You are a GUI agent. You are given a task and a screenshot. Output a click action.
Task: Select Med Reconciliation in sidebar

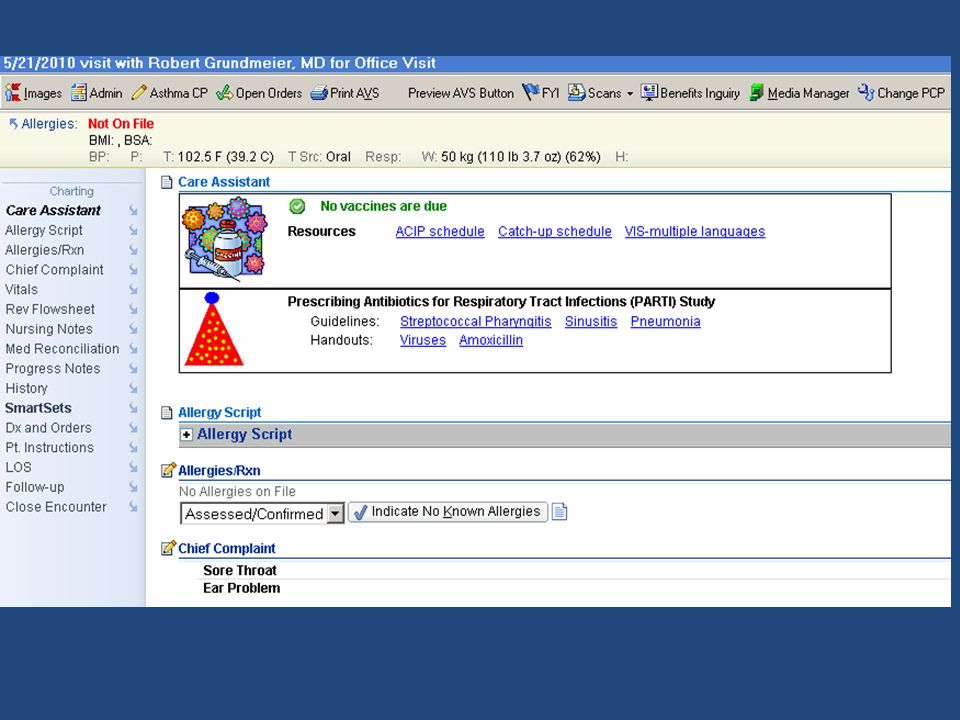pos(62,348)
